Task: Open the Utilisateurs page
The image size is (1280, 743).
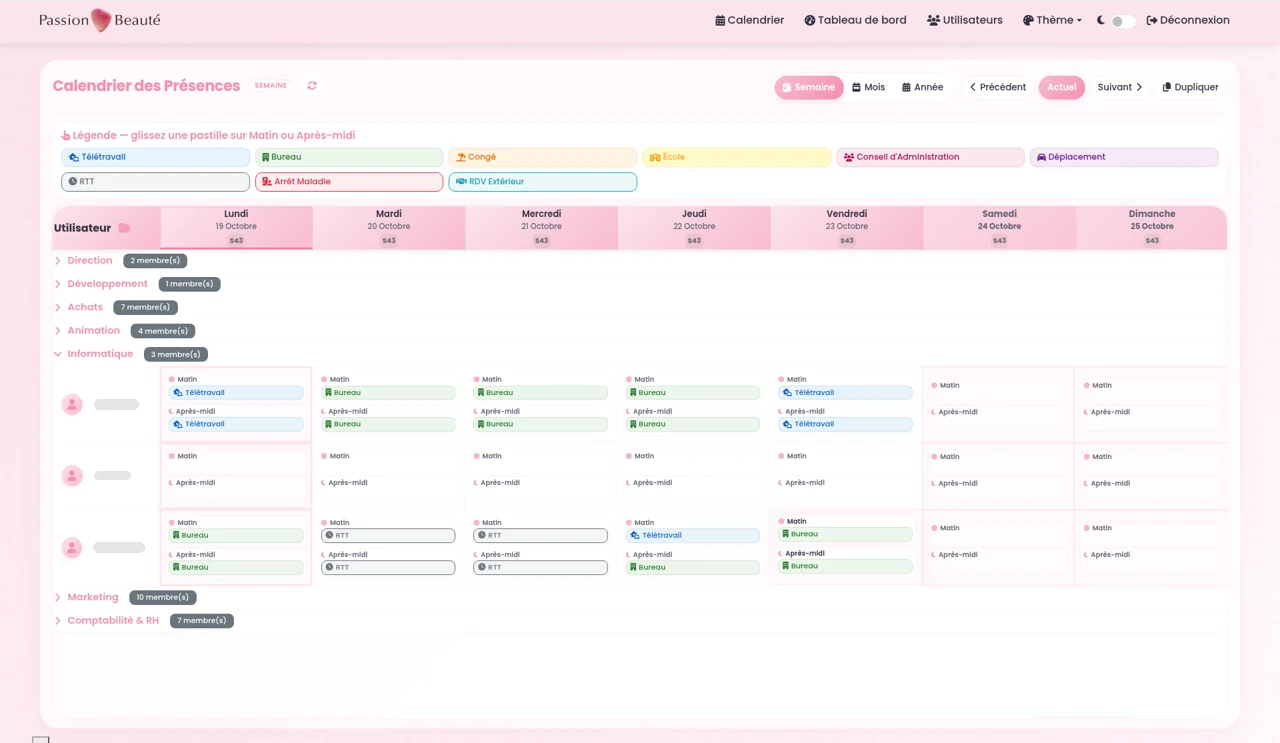Action: point(965,20)
